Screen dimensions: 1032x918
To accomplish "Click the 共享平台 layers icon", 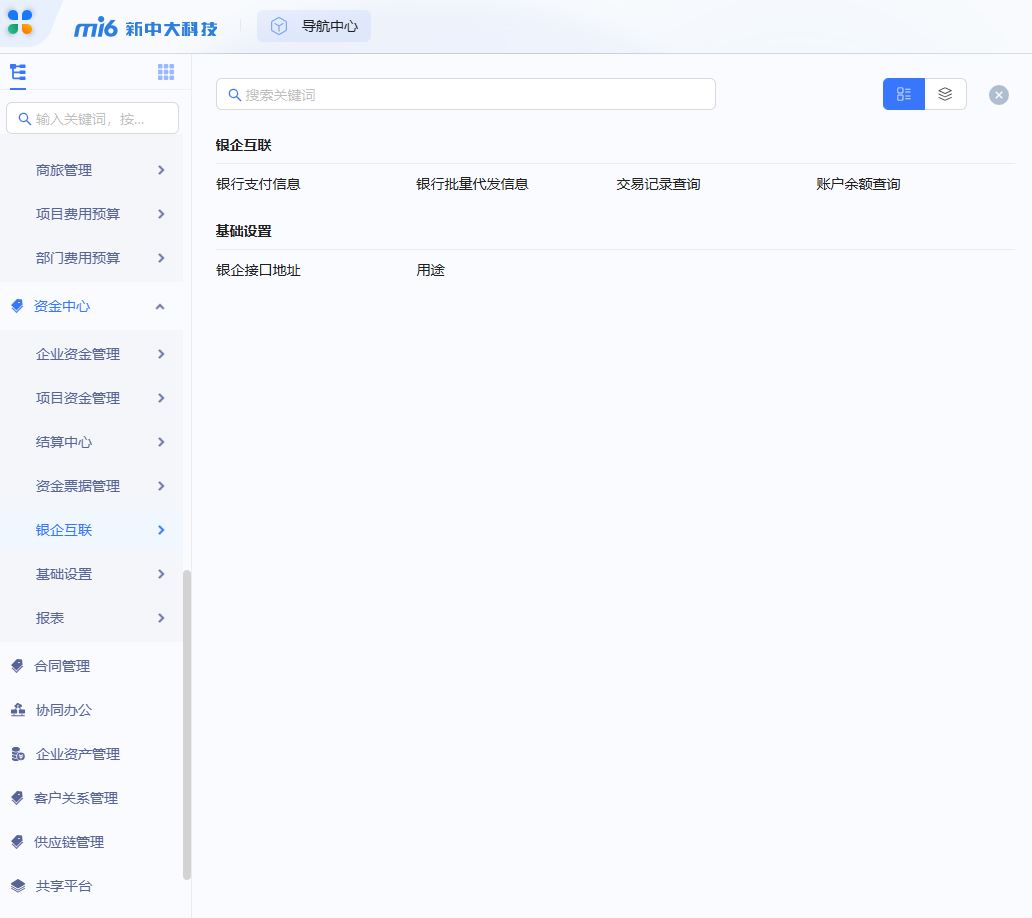I will [x=17, y=886].
